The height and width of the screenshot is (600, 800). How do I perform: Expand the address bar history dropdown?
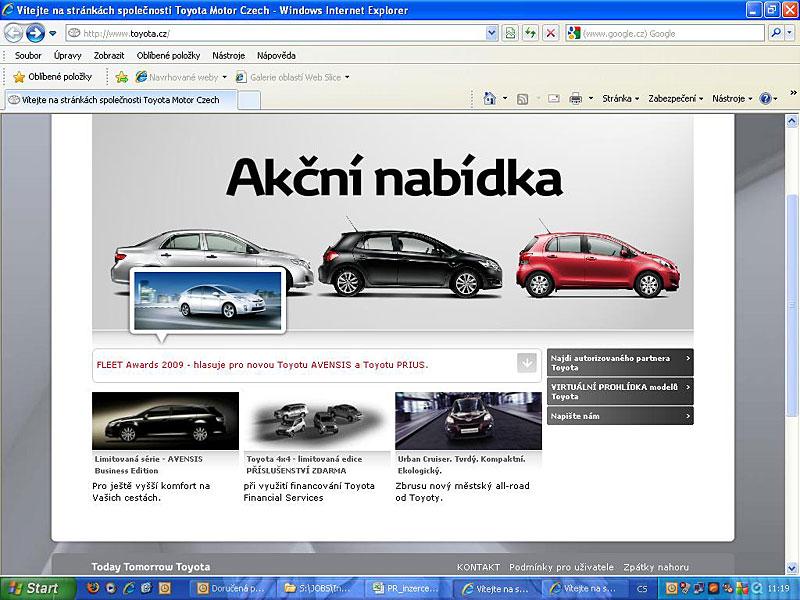tap(491, 34)
